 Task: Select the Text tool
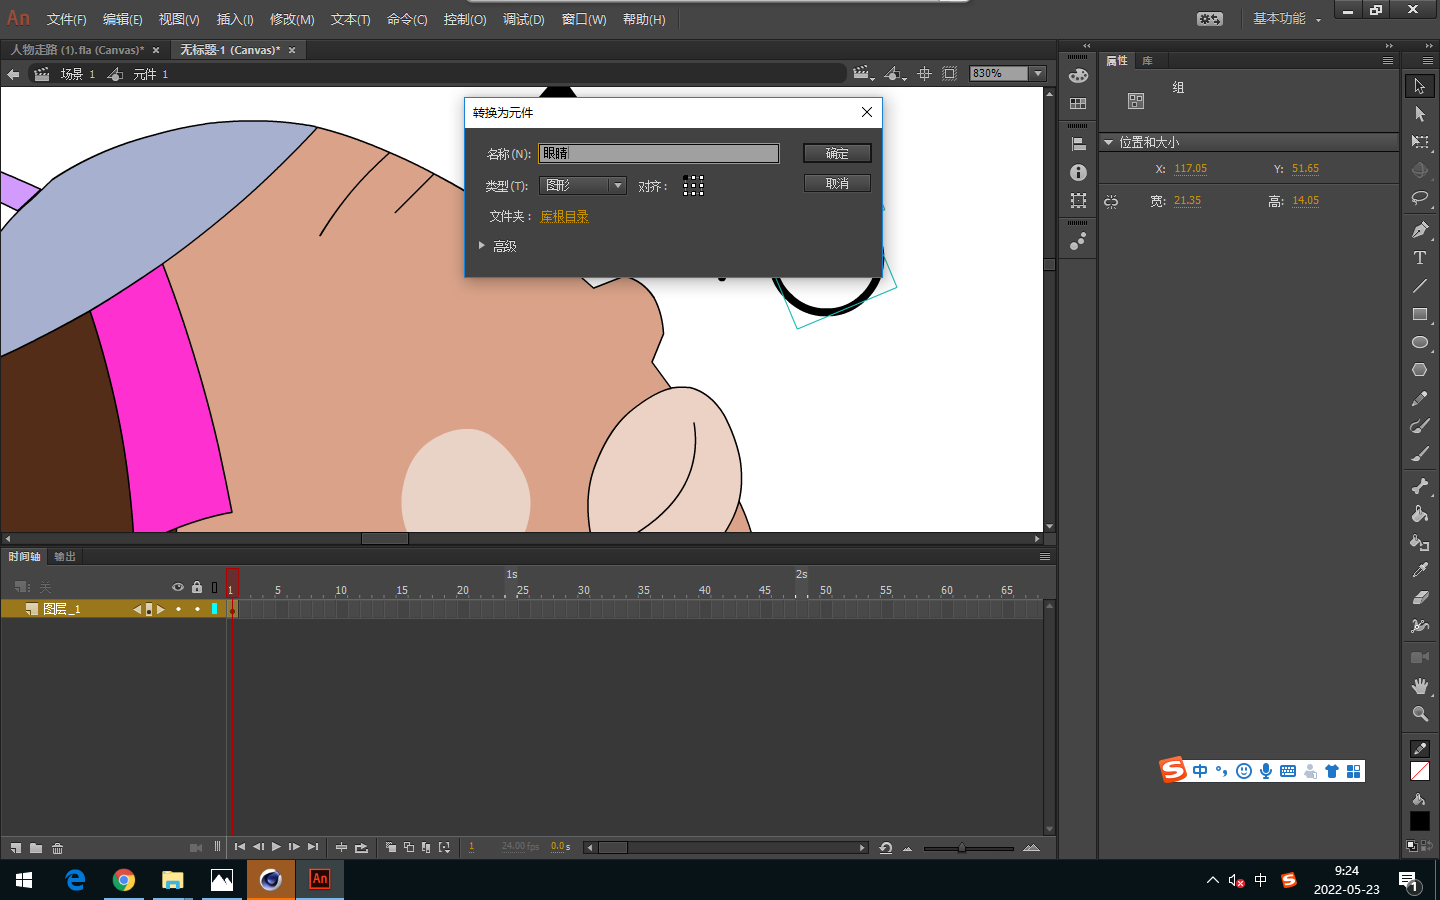[1419, 258]
